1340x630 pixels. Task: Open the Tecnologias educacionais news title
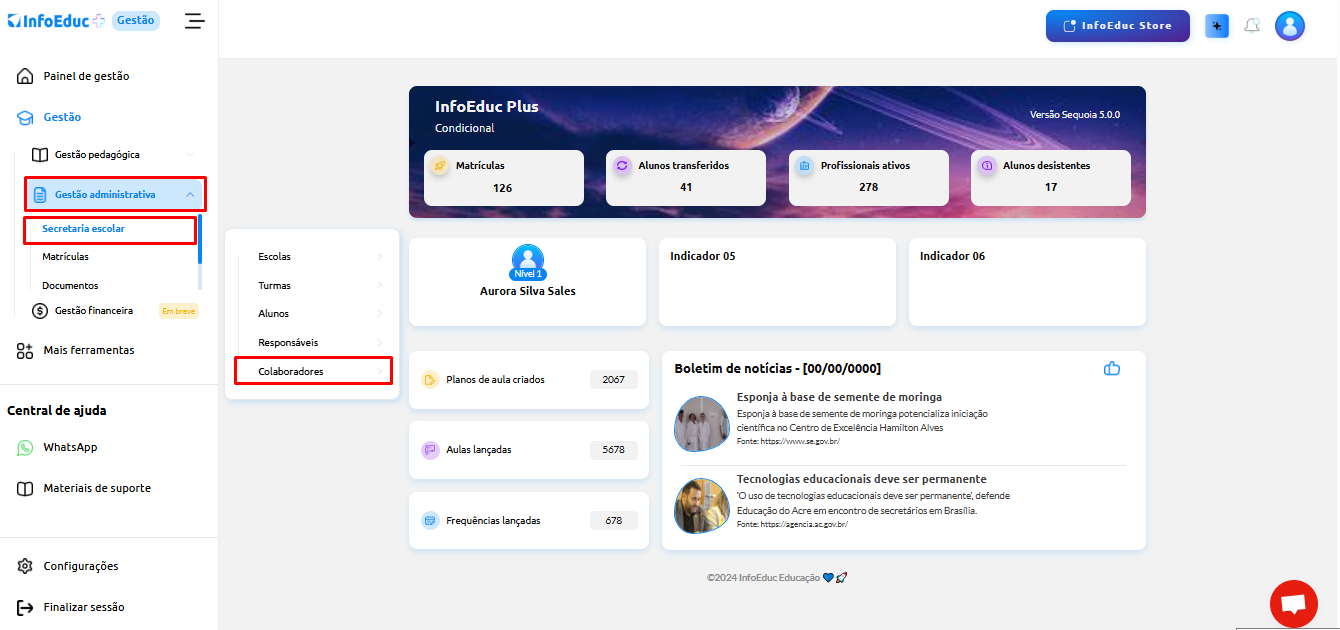[862, 479]
